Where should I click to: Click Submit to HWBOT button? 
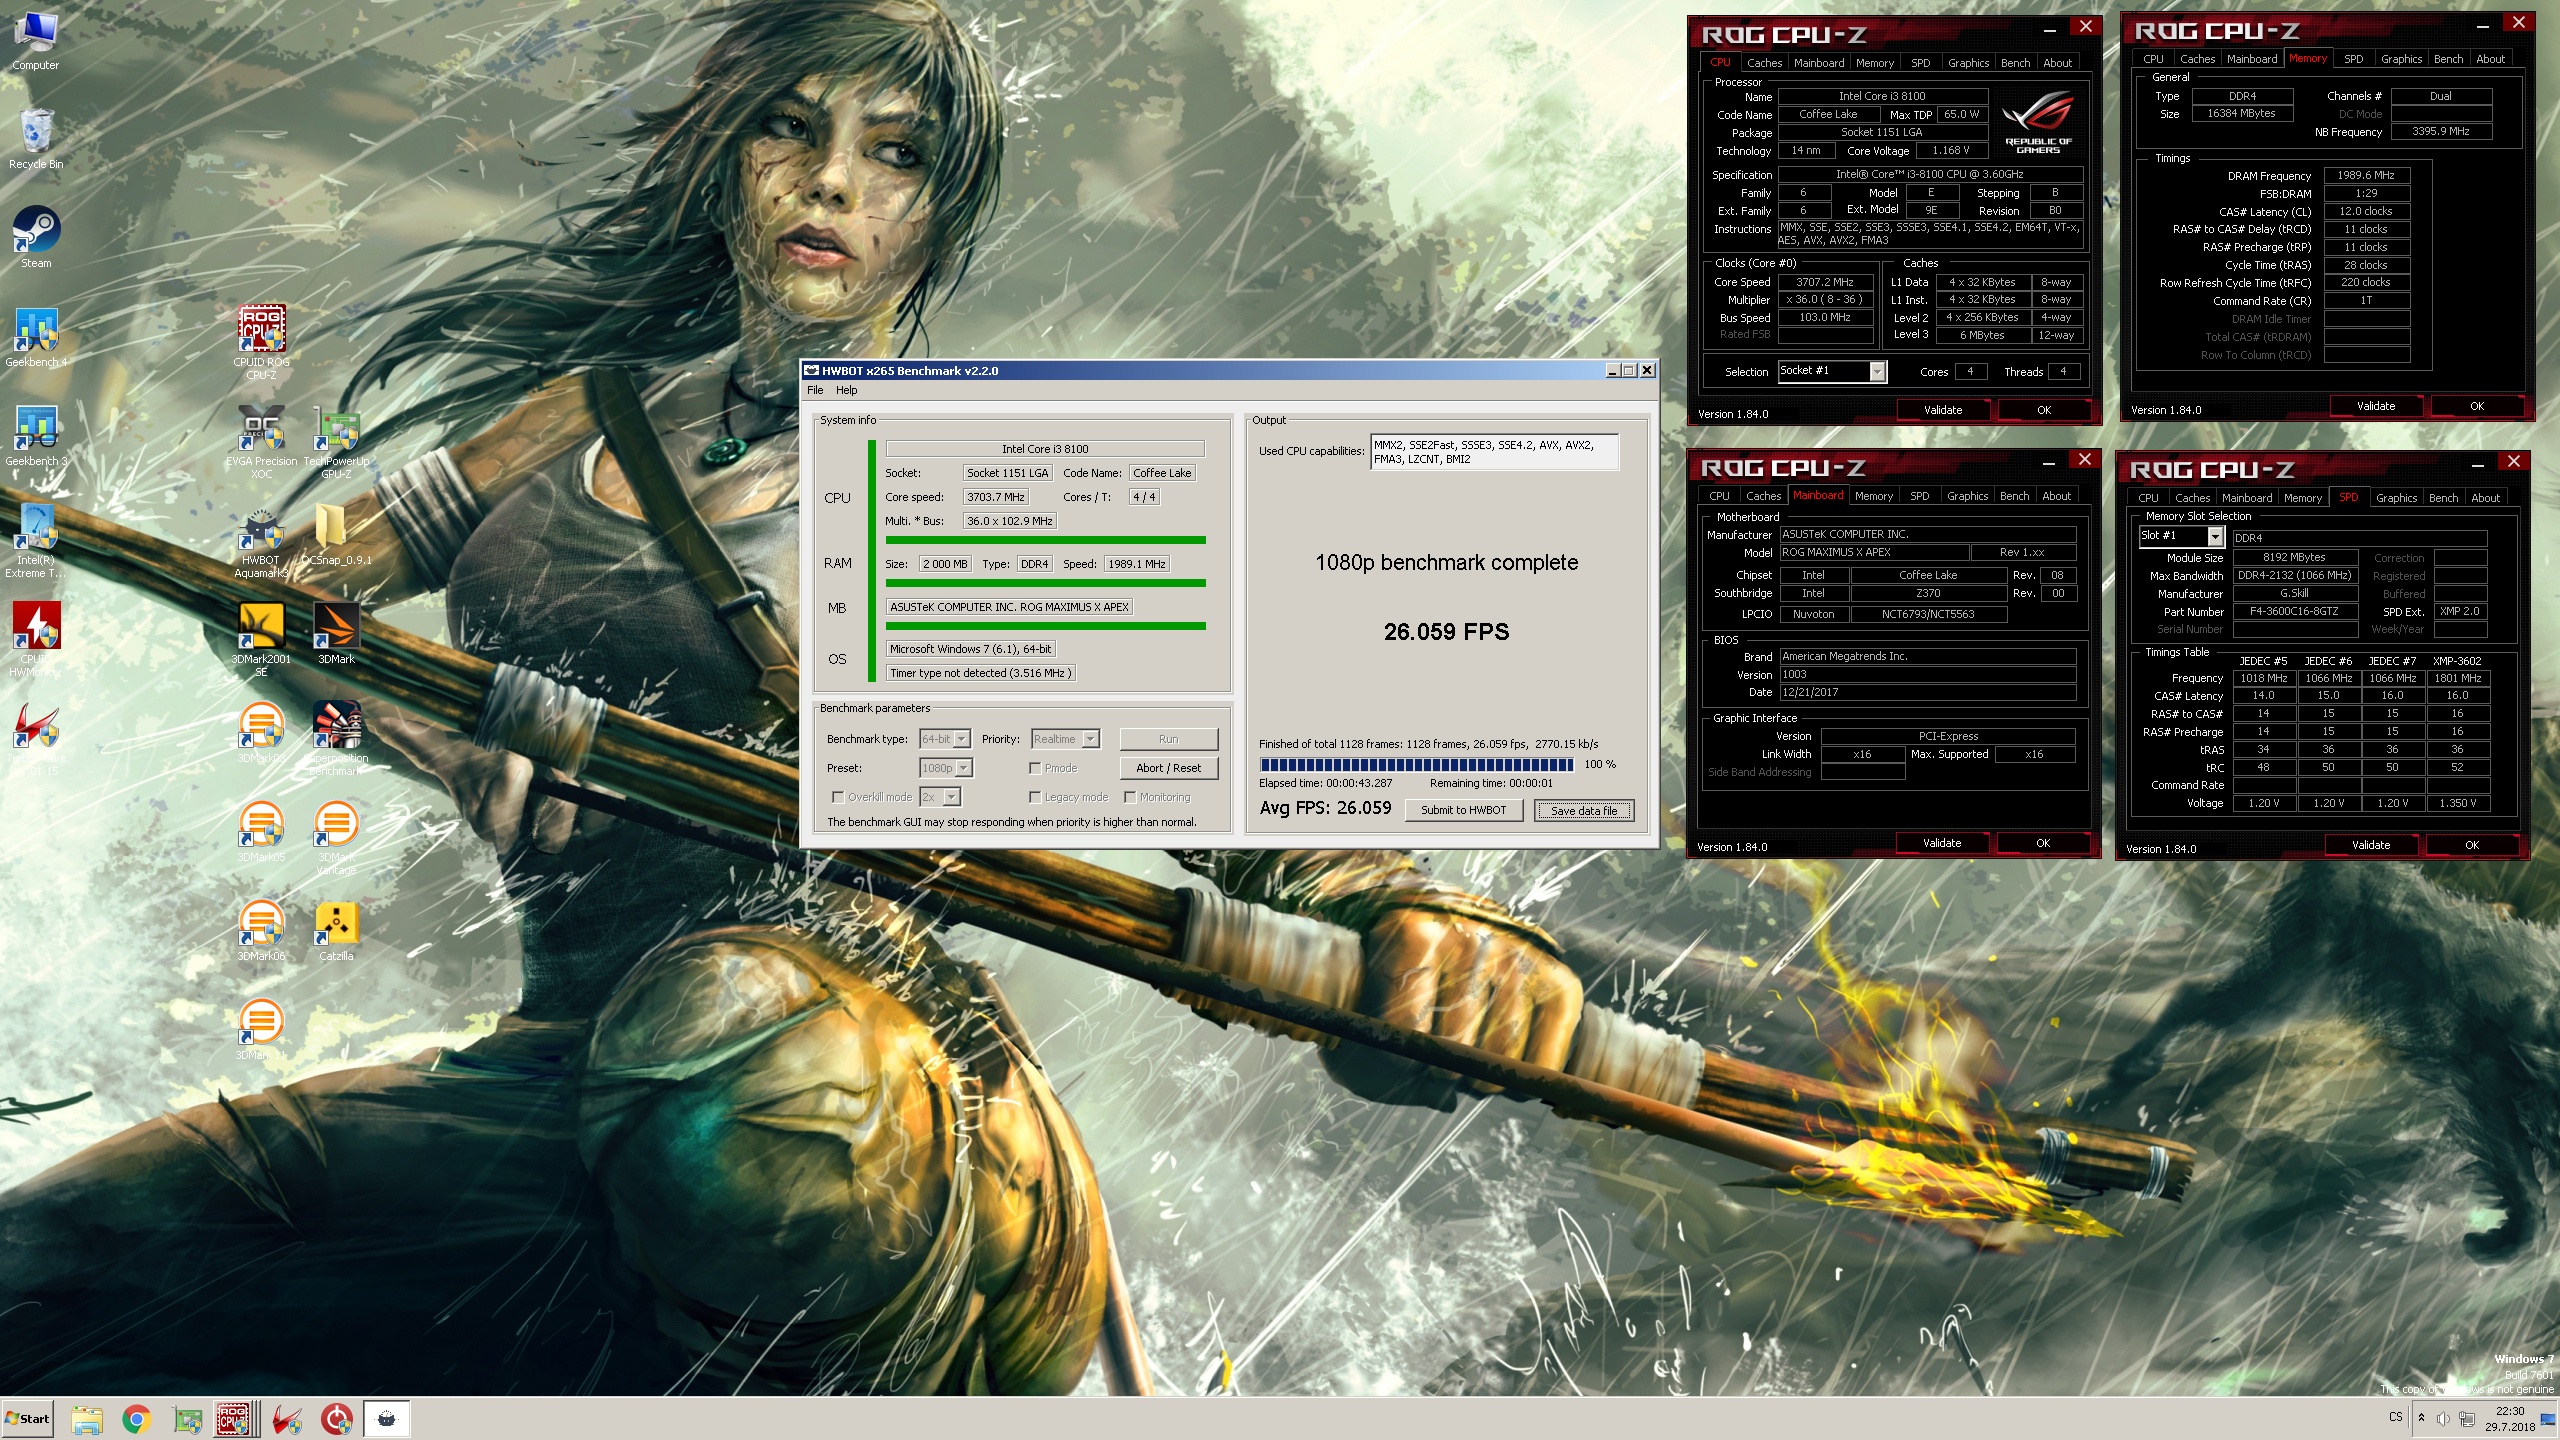[x=1463, y=810]
